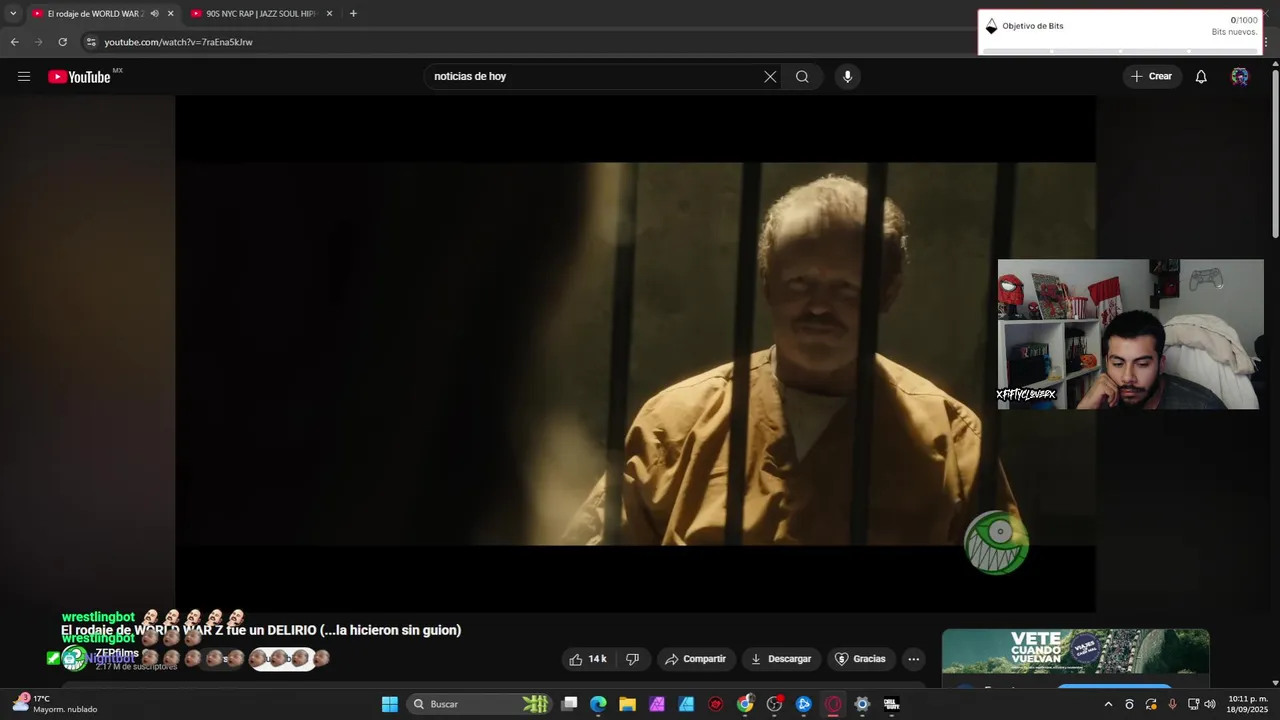Mute the World War Z tab audio
Image resolution: width=1280 pixels, height=720 pixels.
[154, 14]
